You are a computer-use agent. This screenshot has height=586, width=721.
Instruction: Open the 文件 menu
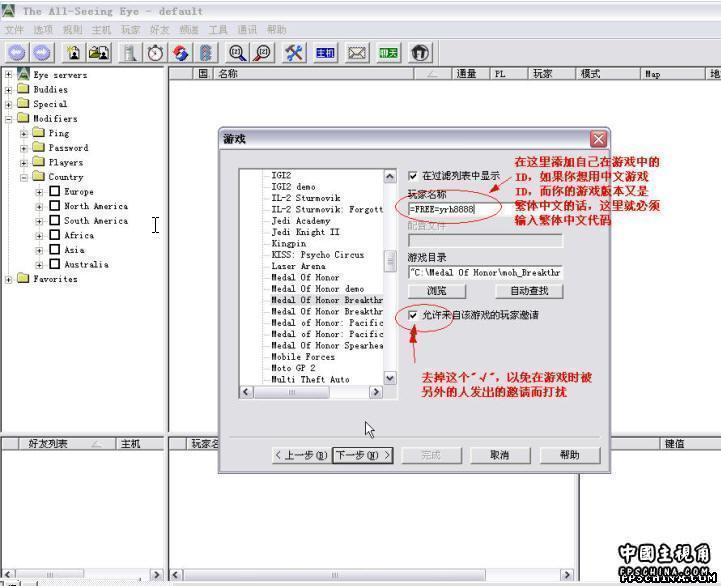(x=14, y=30)
